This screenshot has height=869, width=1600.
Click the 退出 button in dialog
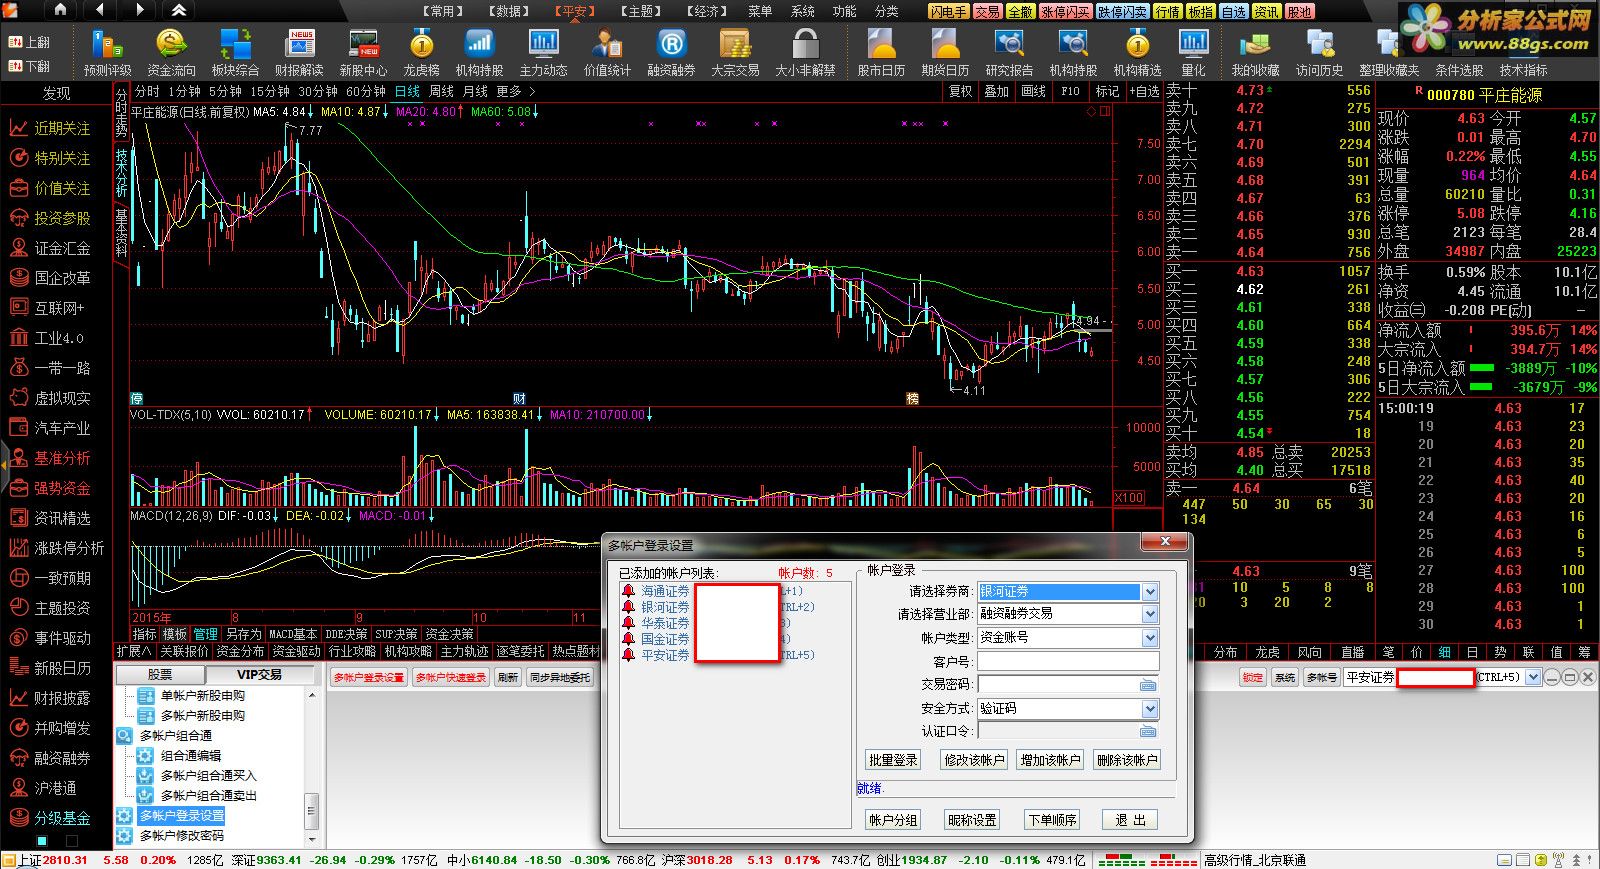[1130, 820]
